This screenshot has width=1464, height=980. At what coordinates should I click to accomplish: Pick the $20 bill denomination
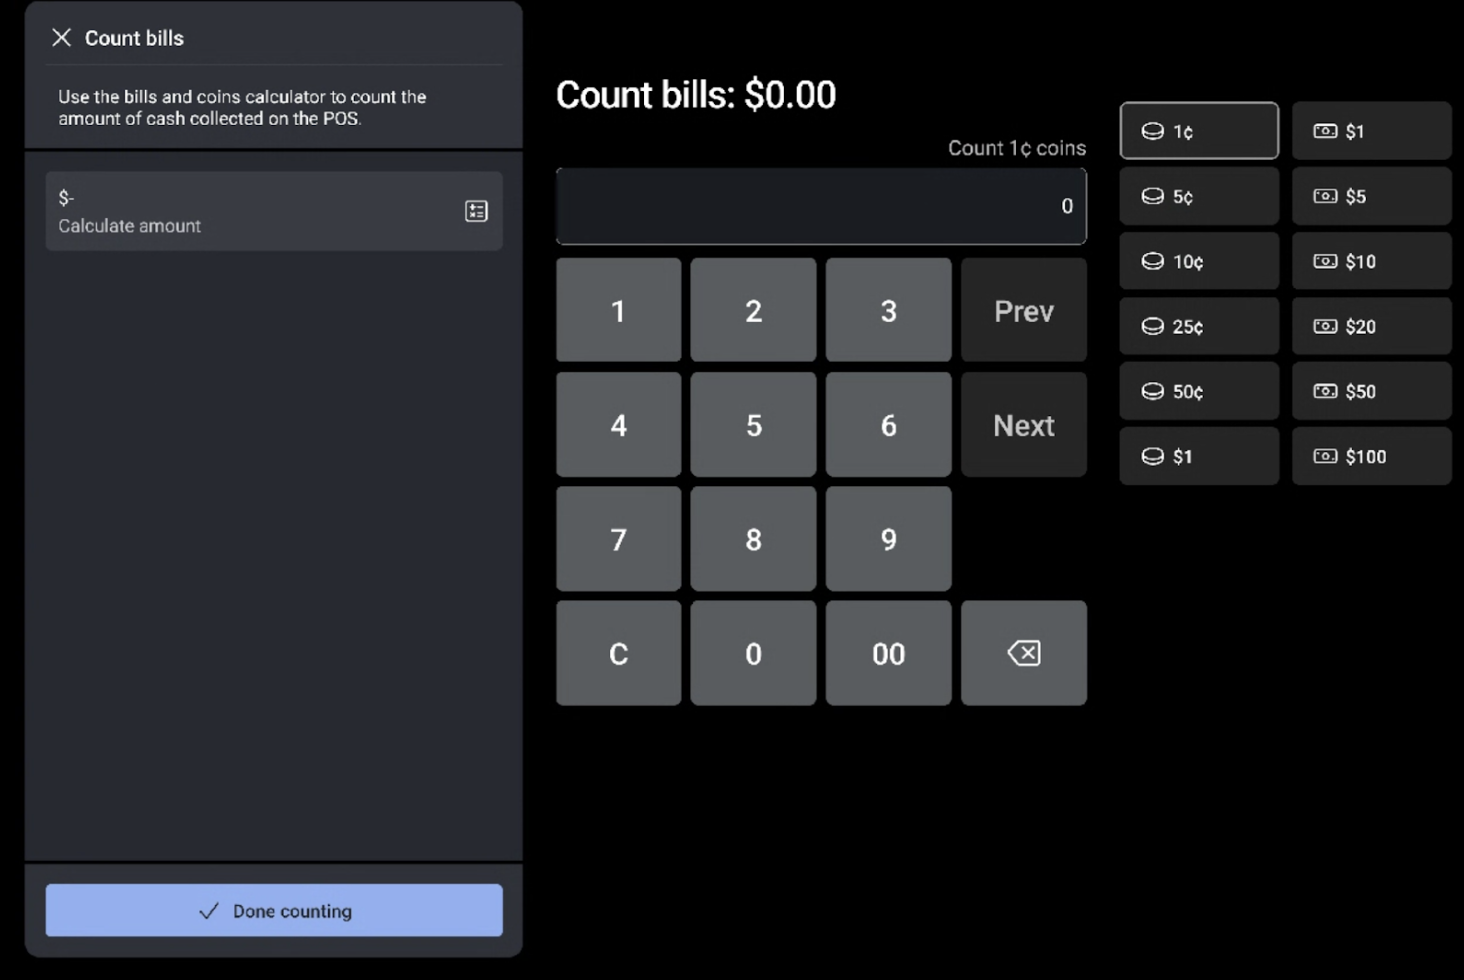tap(1370, 326)
